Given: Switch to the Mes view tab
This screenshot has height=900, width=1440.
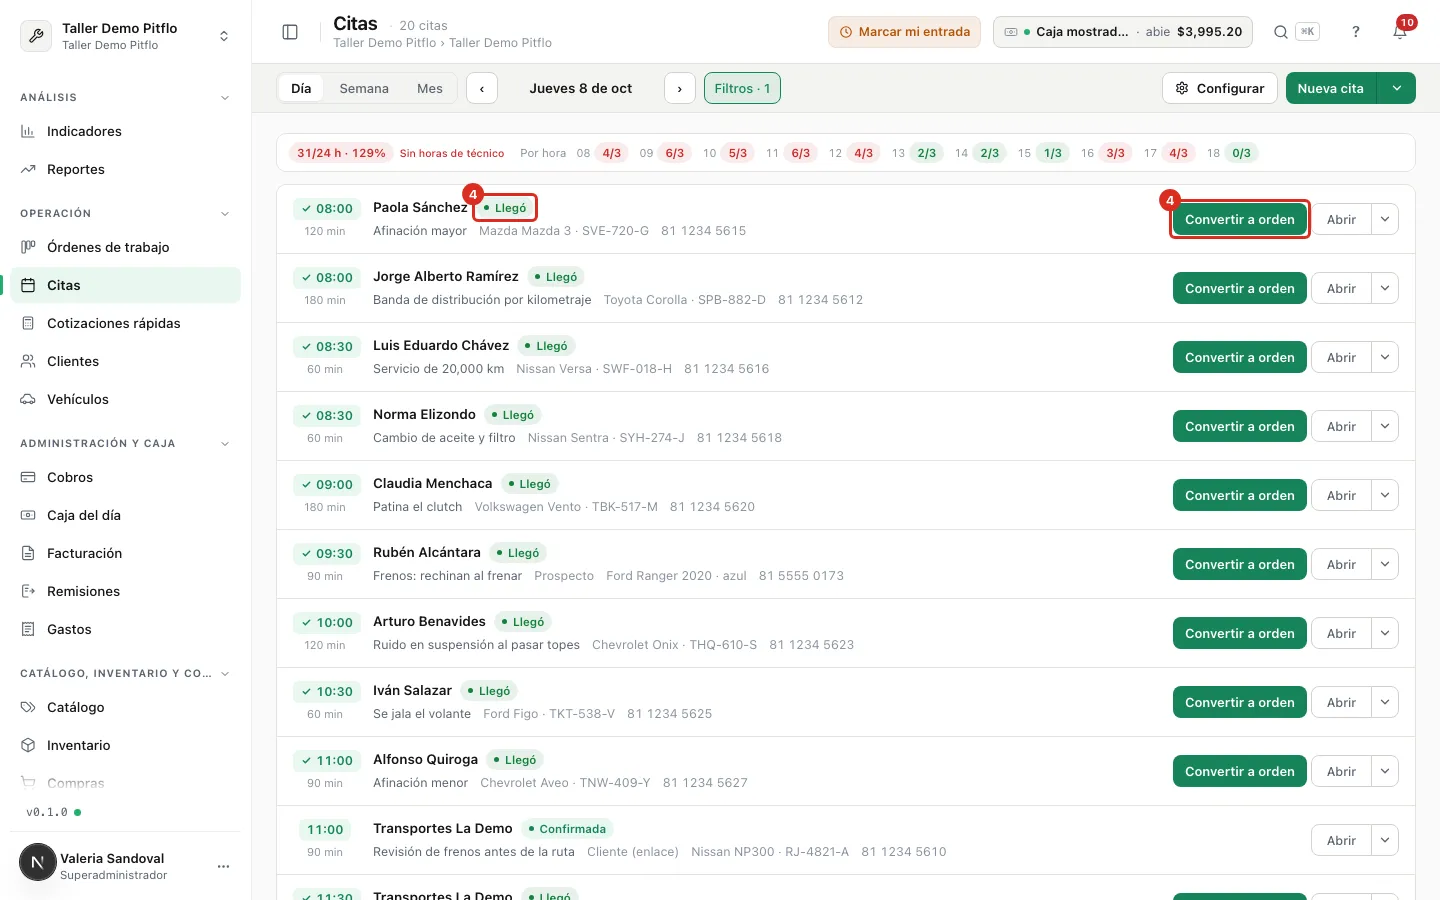Looking at the screenshot, I should (x=430, y=88).
